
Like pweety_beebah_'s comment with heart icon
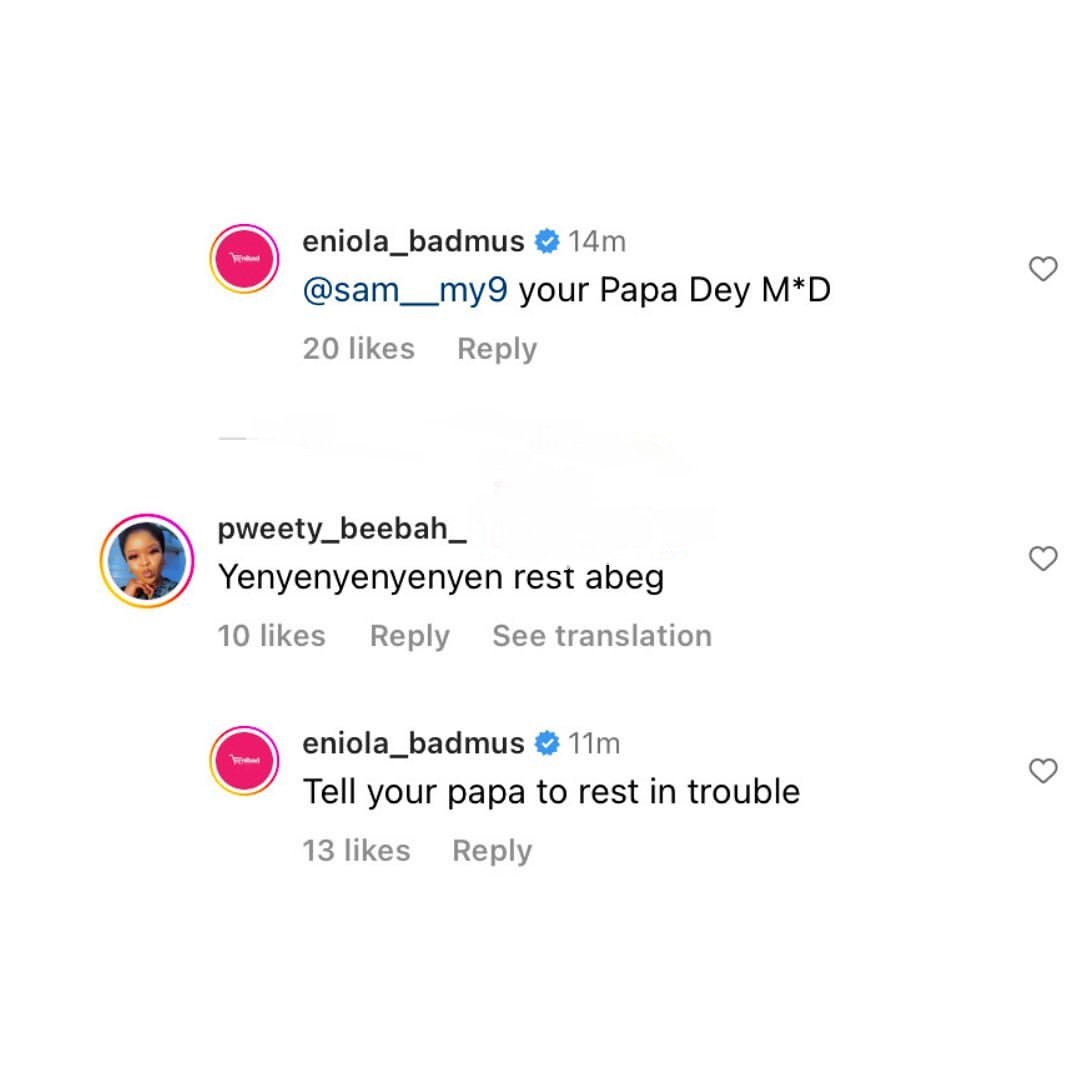1043,559
